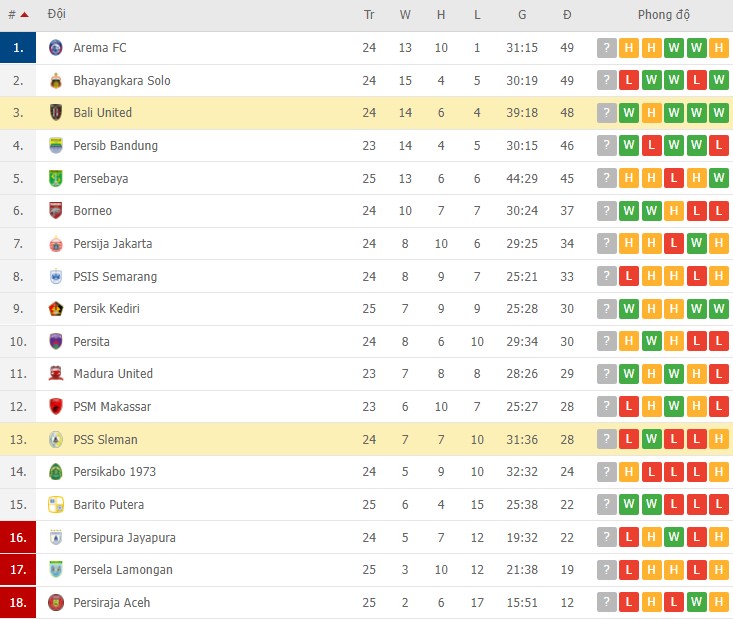Open the Bhayangkara Solo team link

(122, 81)
